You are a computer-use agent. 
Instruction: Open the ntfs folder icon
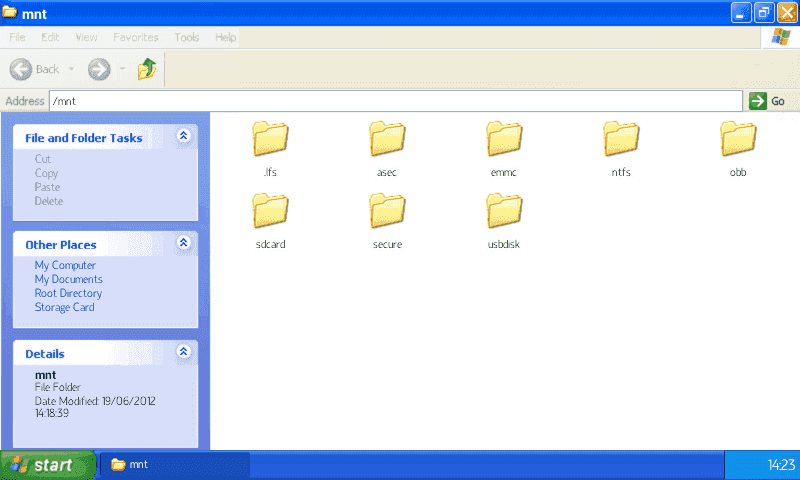pyautogui.click(x=621, y=138)
